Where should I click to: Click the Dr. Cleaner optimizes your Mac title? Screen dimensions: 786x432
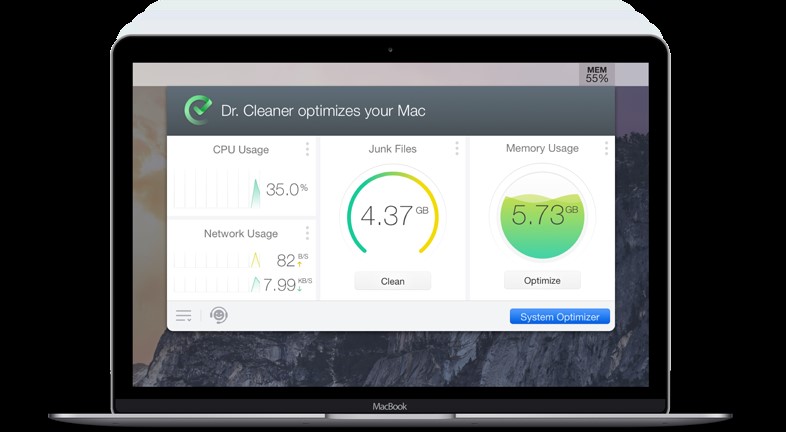[323, 111]
